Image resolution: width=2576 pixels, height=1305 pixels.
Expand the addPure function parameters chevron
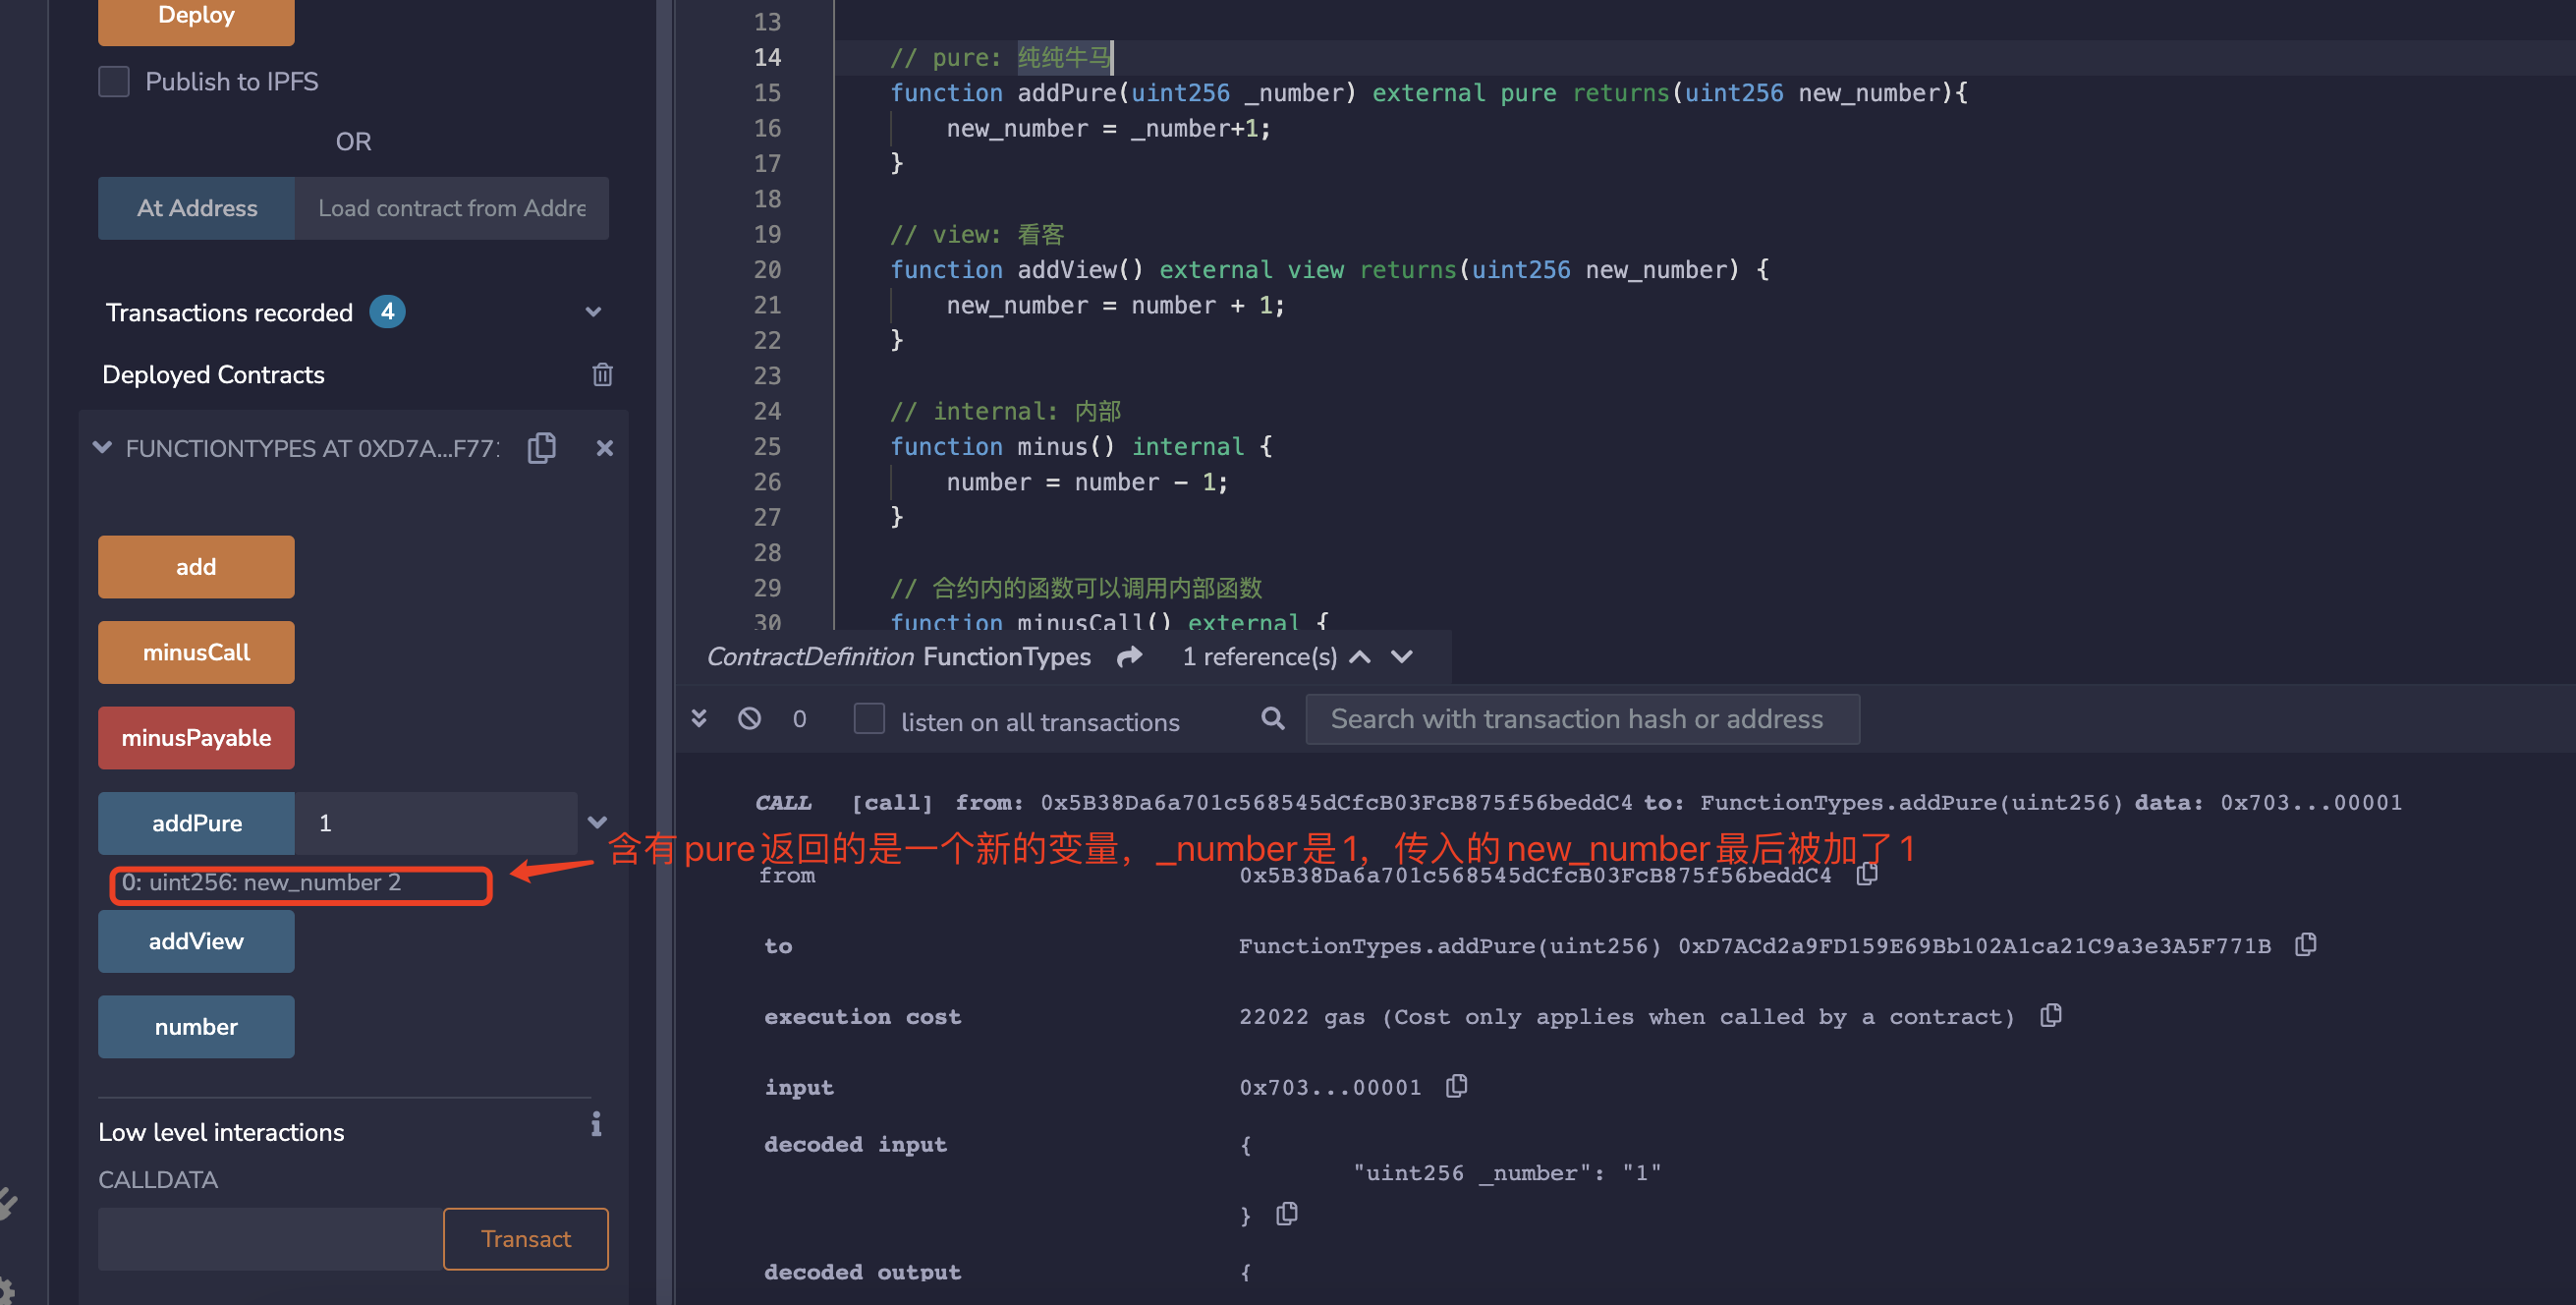pyautogui.click(x=597, y=822)
